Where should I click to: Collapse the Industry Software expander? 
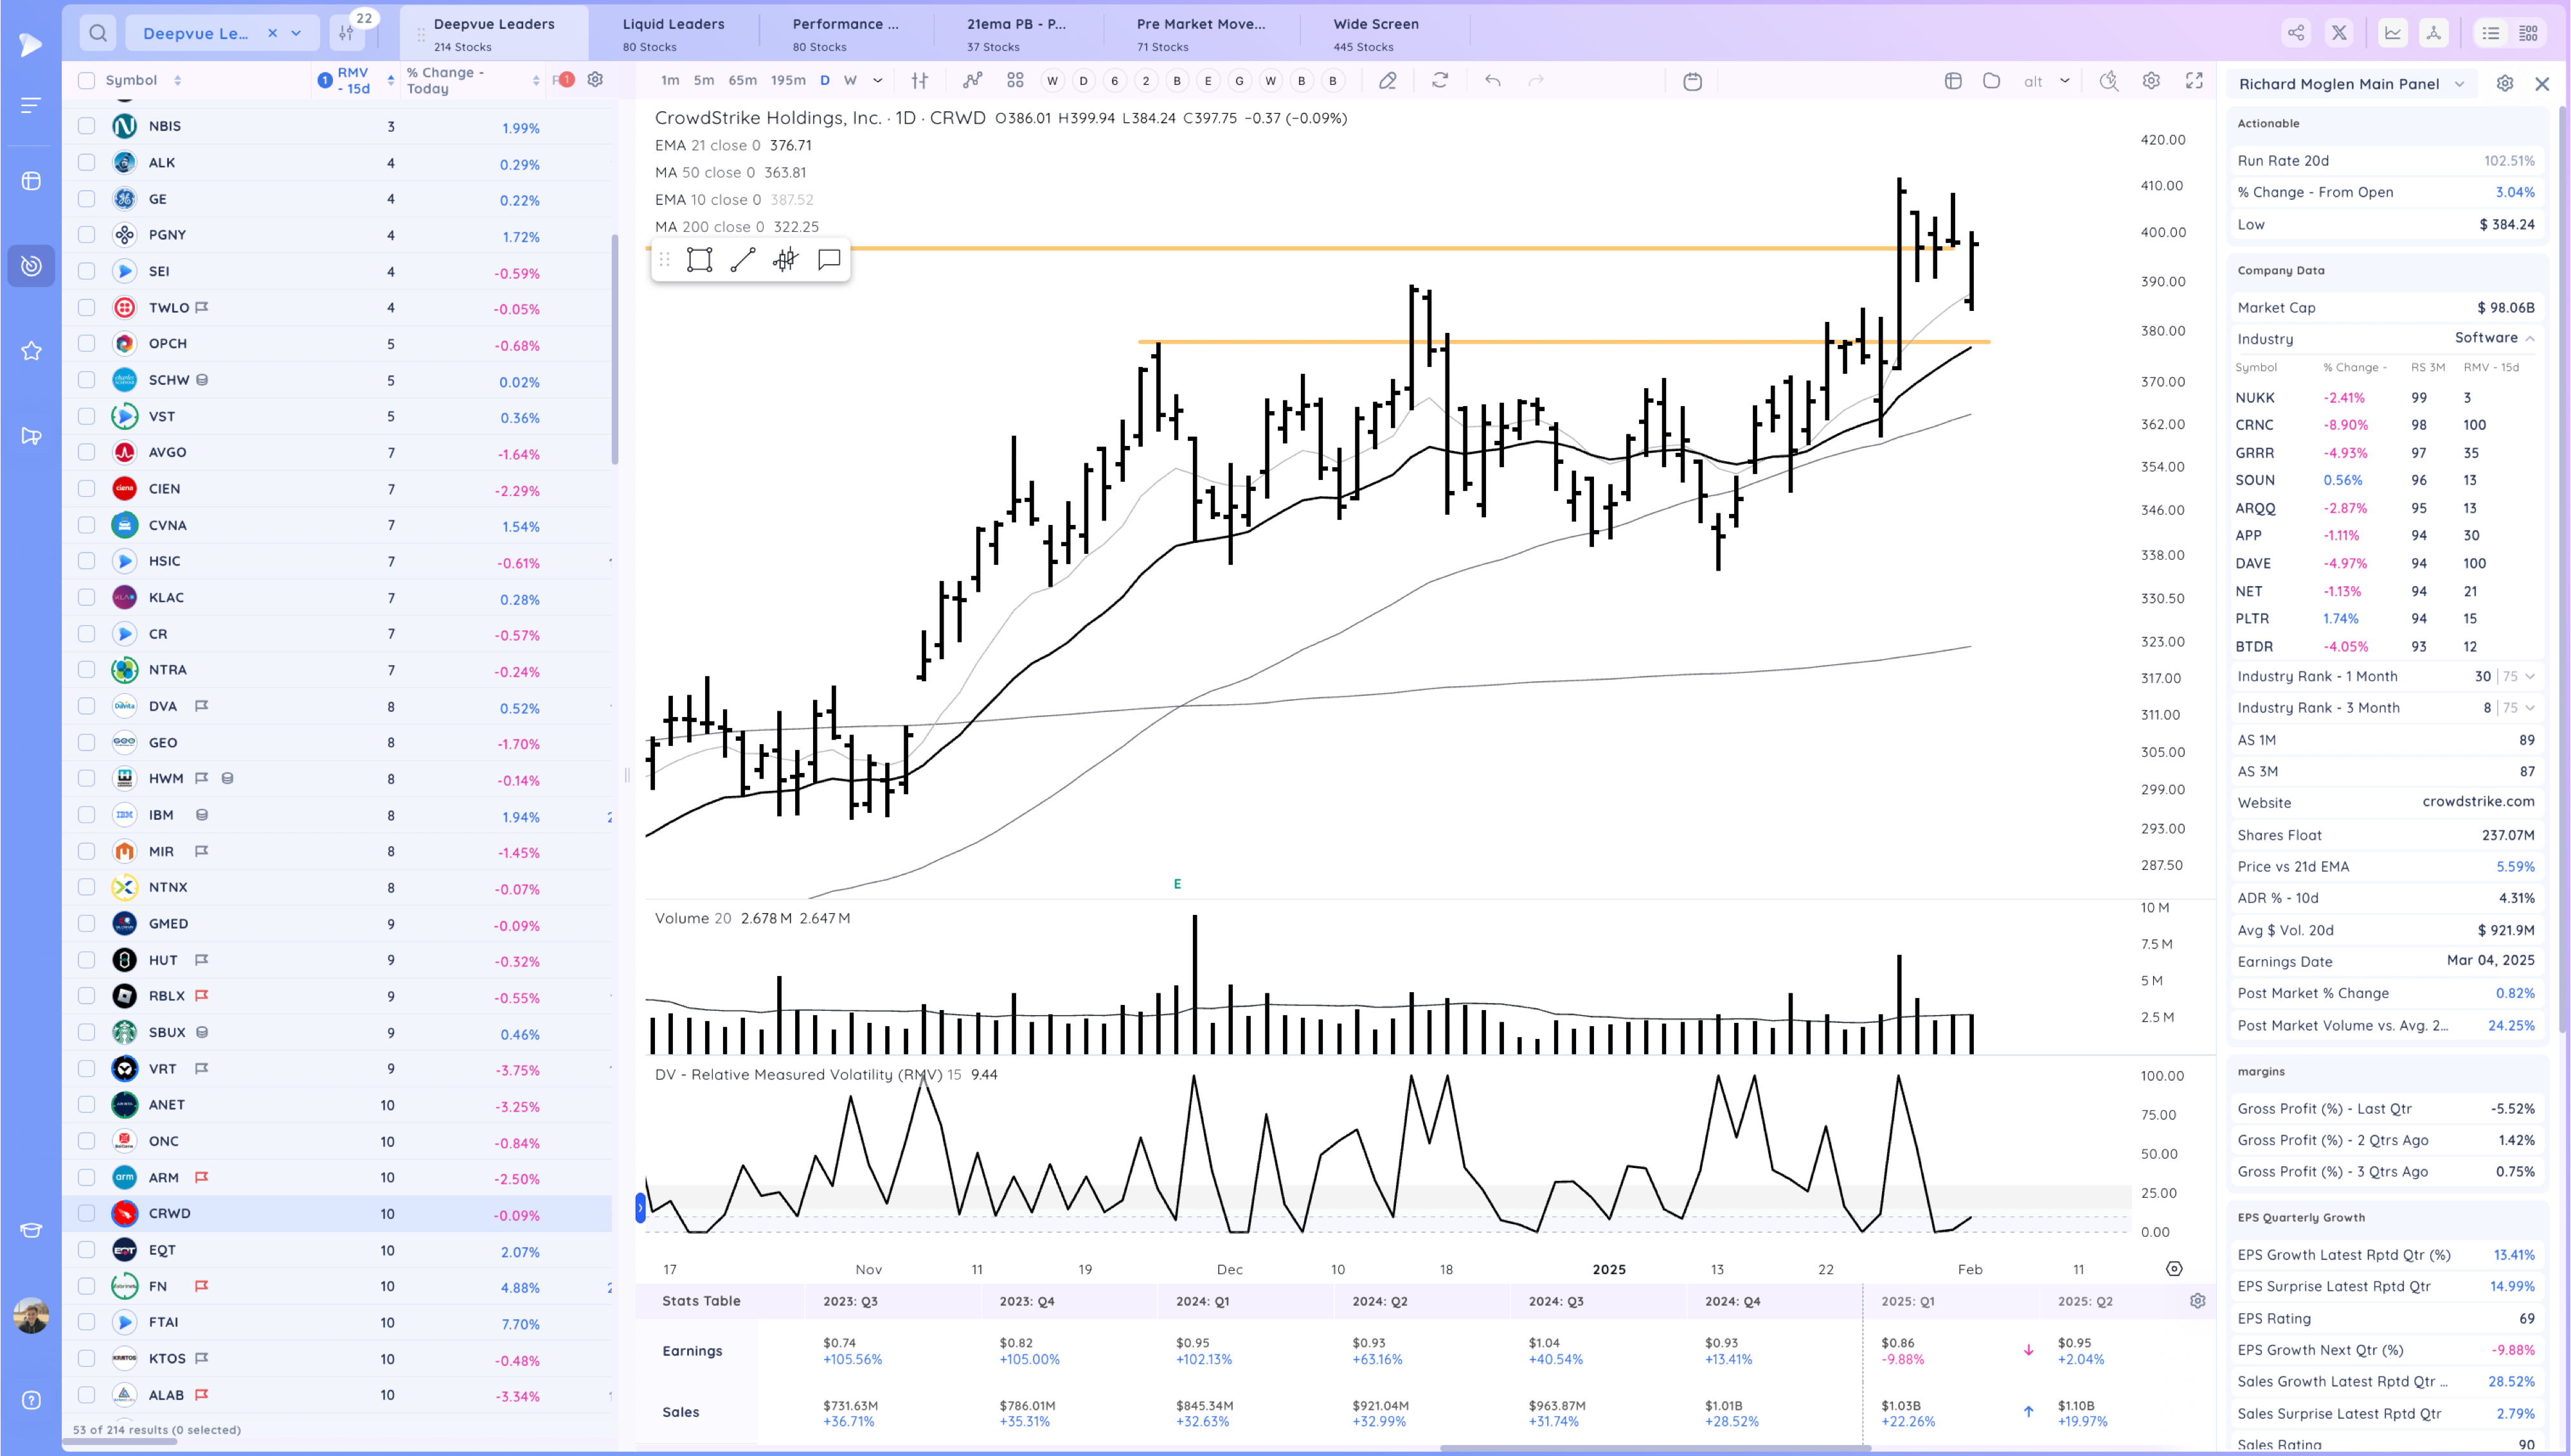click(2529, 338)
